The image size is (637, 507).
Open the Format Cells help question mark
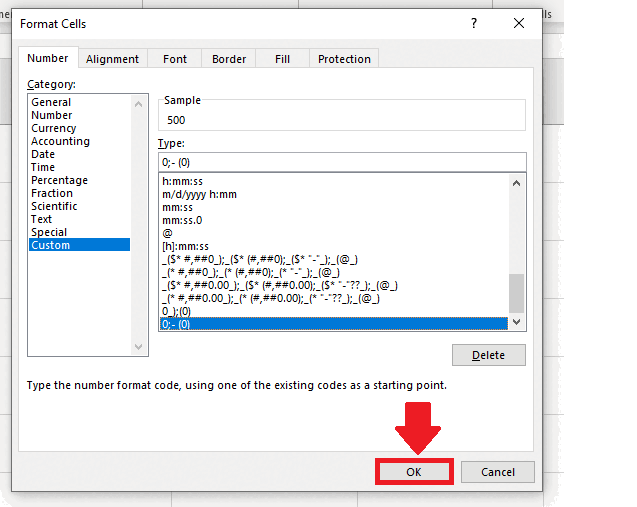click(x=474, y=24)
